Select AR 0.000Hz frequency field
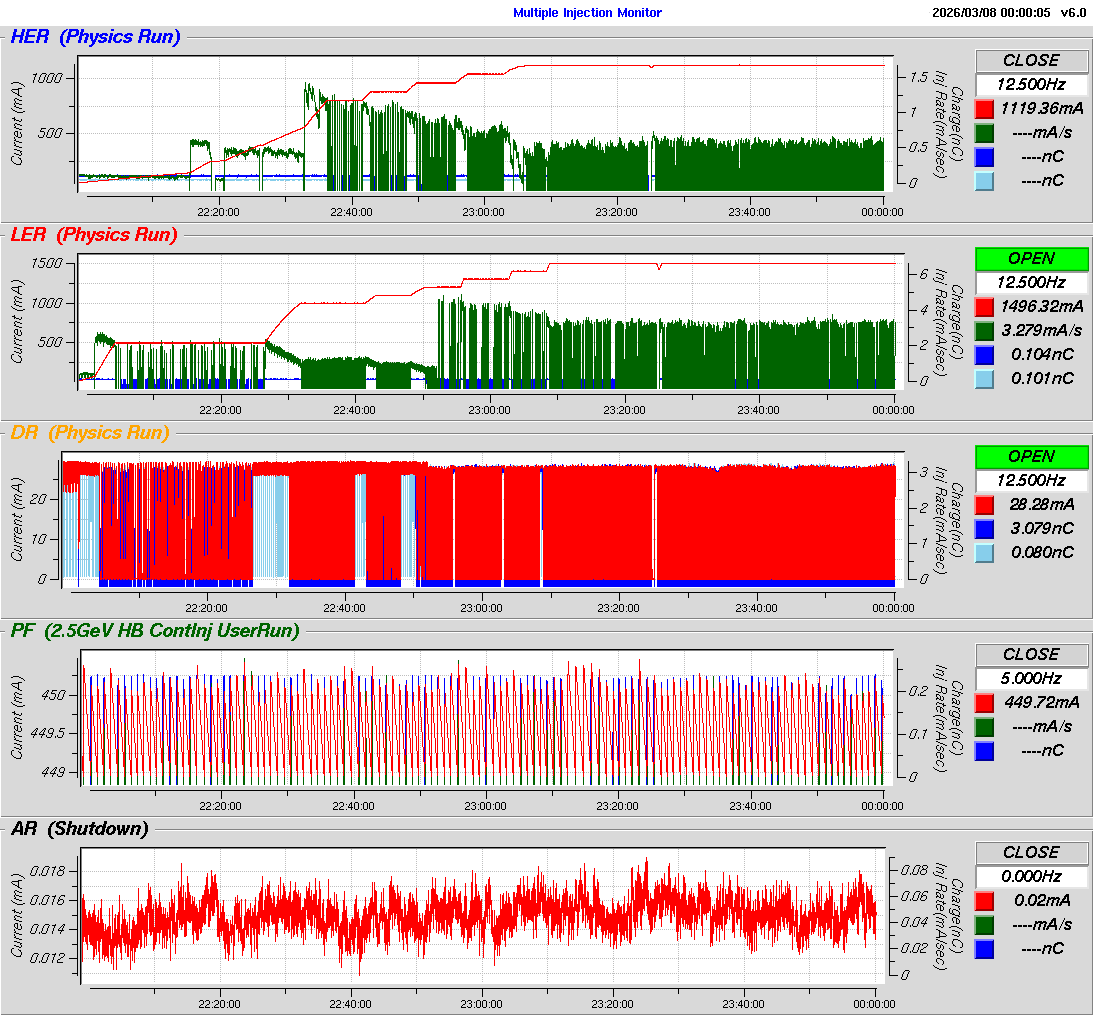 click(1031, 876)
